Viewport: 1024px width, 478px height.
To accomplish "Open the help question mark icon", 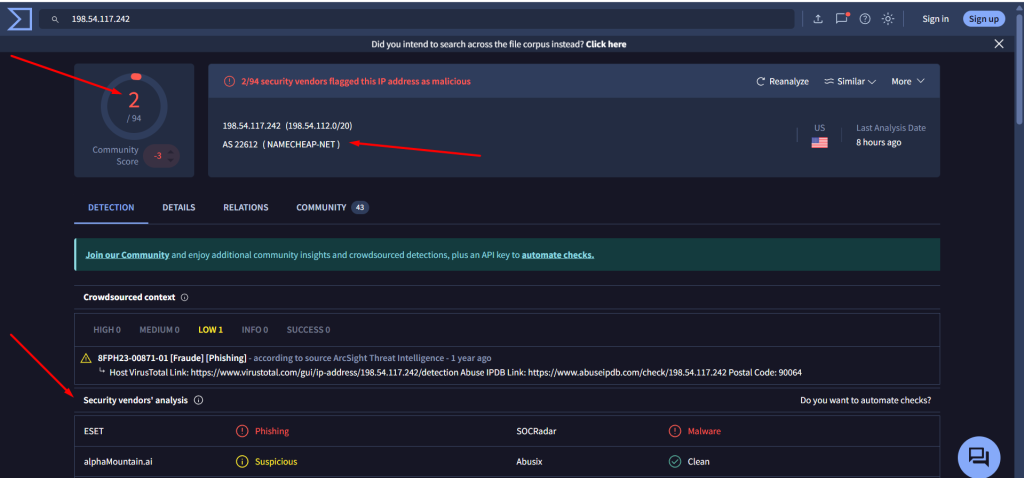I will coord(865,19).
